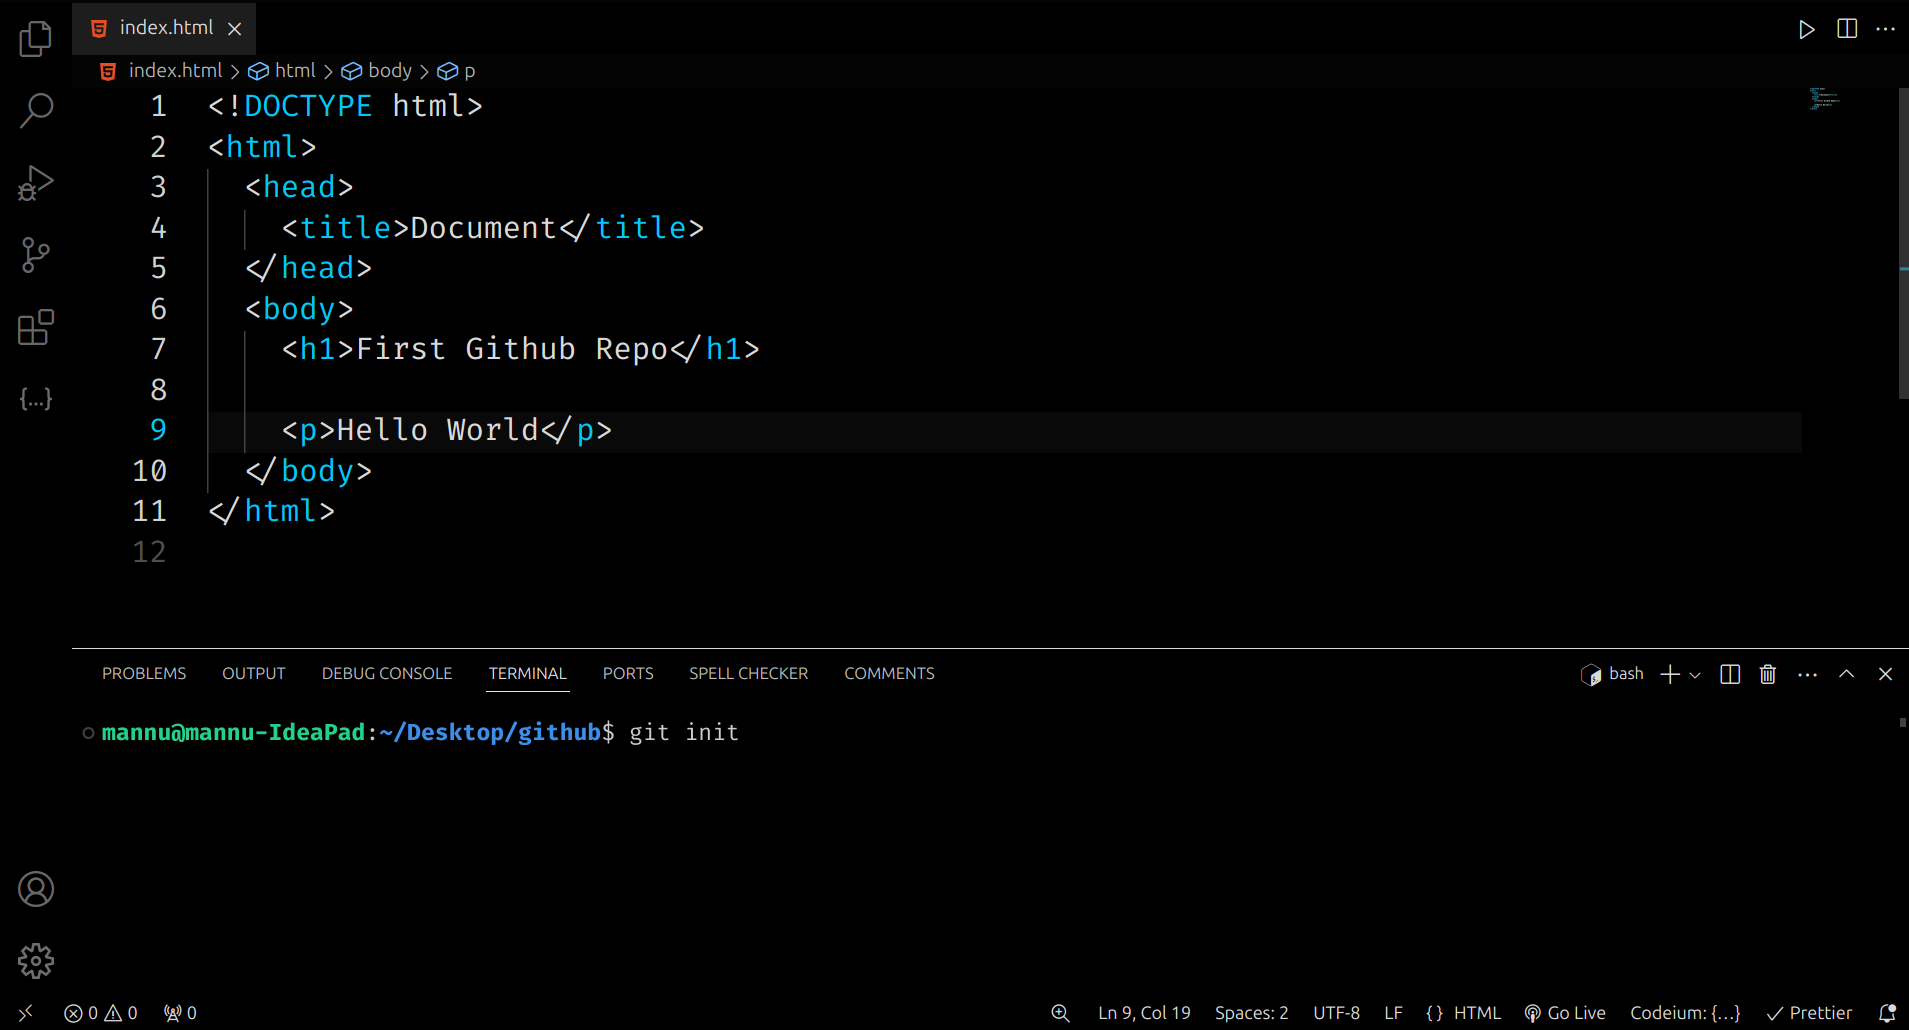The width and height of the screenshot is (1909, 1030).
Task: Open the Explorer view in activity bar
Action: click(x=36, y=39)
